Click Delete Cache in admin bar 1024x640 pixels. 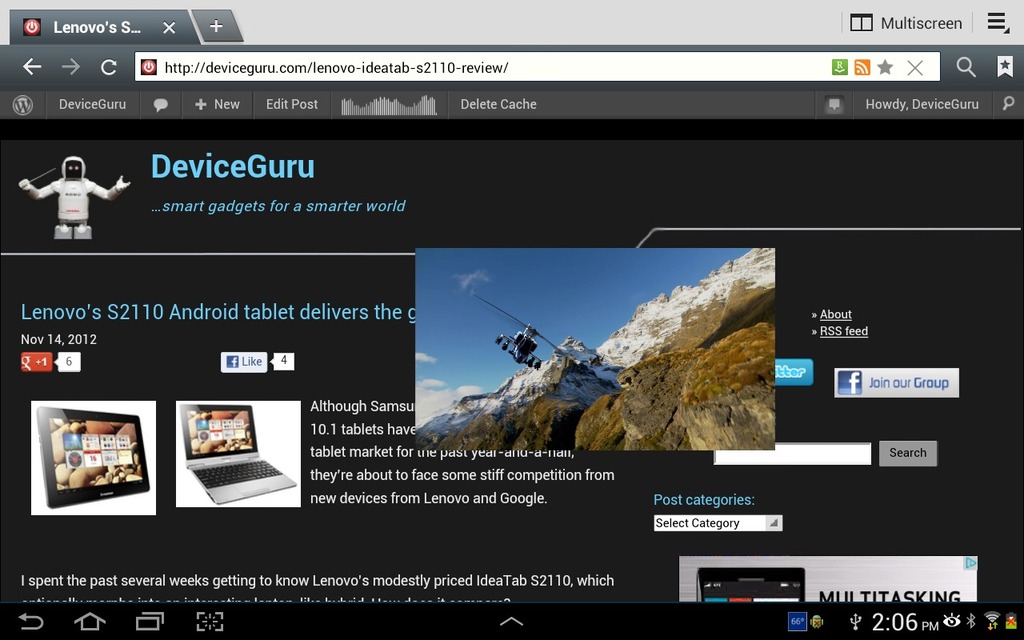[x=498, y=104]
